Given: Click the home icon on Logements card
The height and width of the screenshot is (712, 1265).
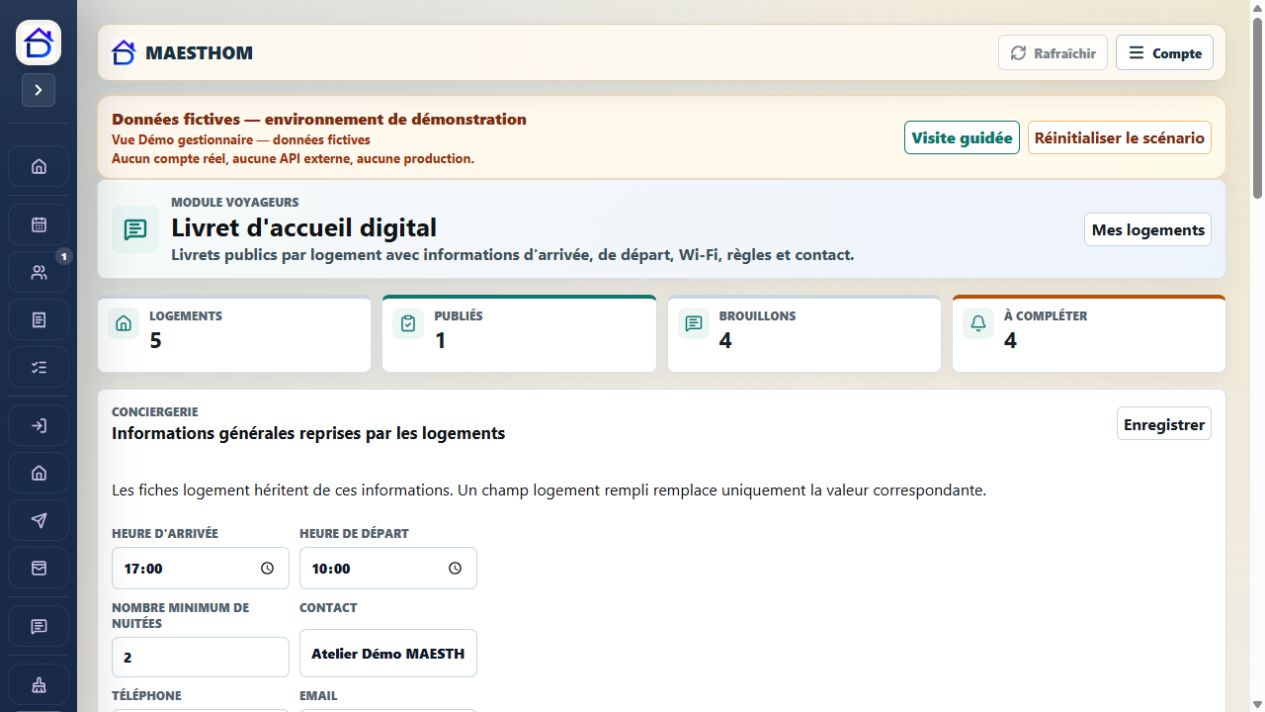Looking at the screenshot, I should 124,324.
